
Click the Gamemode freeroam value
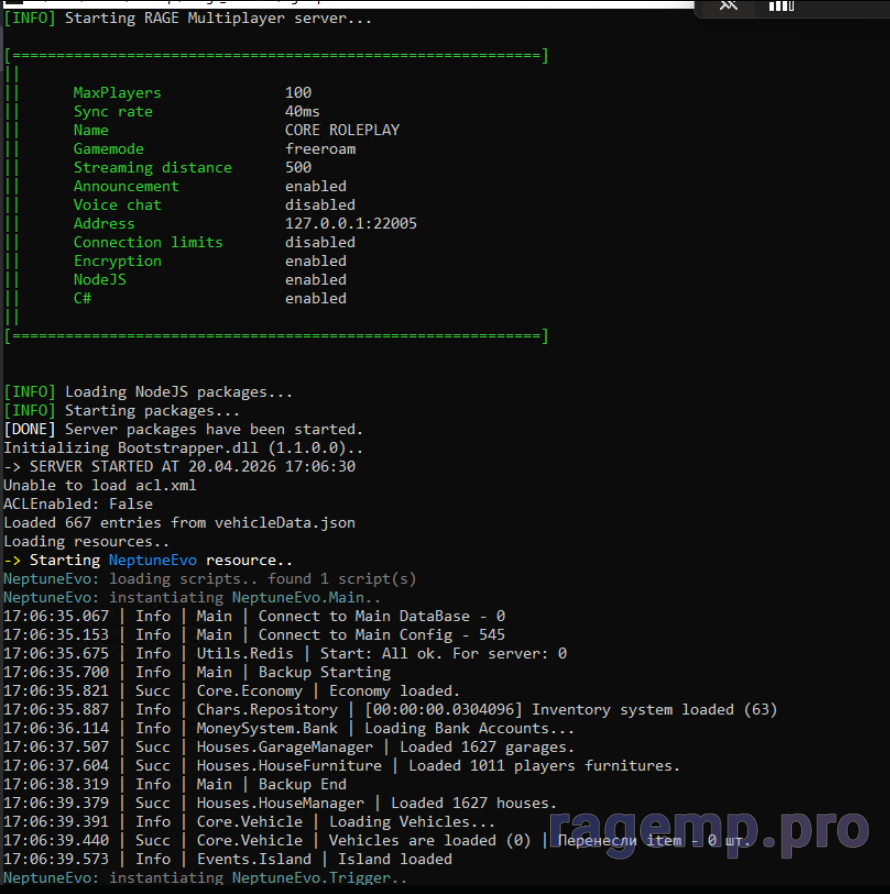320,149
